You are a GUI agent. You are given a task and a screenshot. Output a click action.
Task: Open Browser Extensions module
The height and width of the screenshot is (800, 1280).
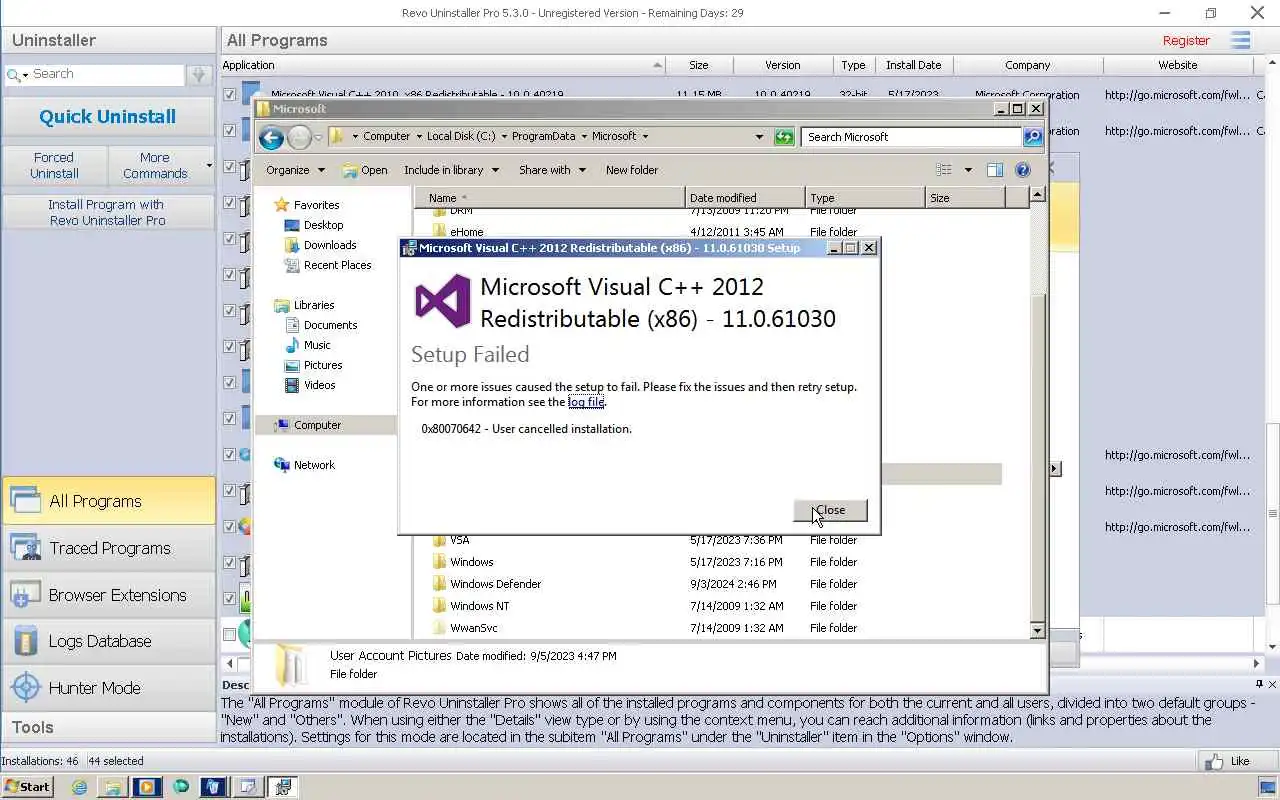pyautogui.click(x=108, y=595)
